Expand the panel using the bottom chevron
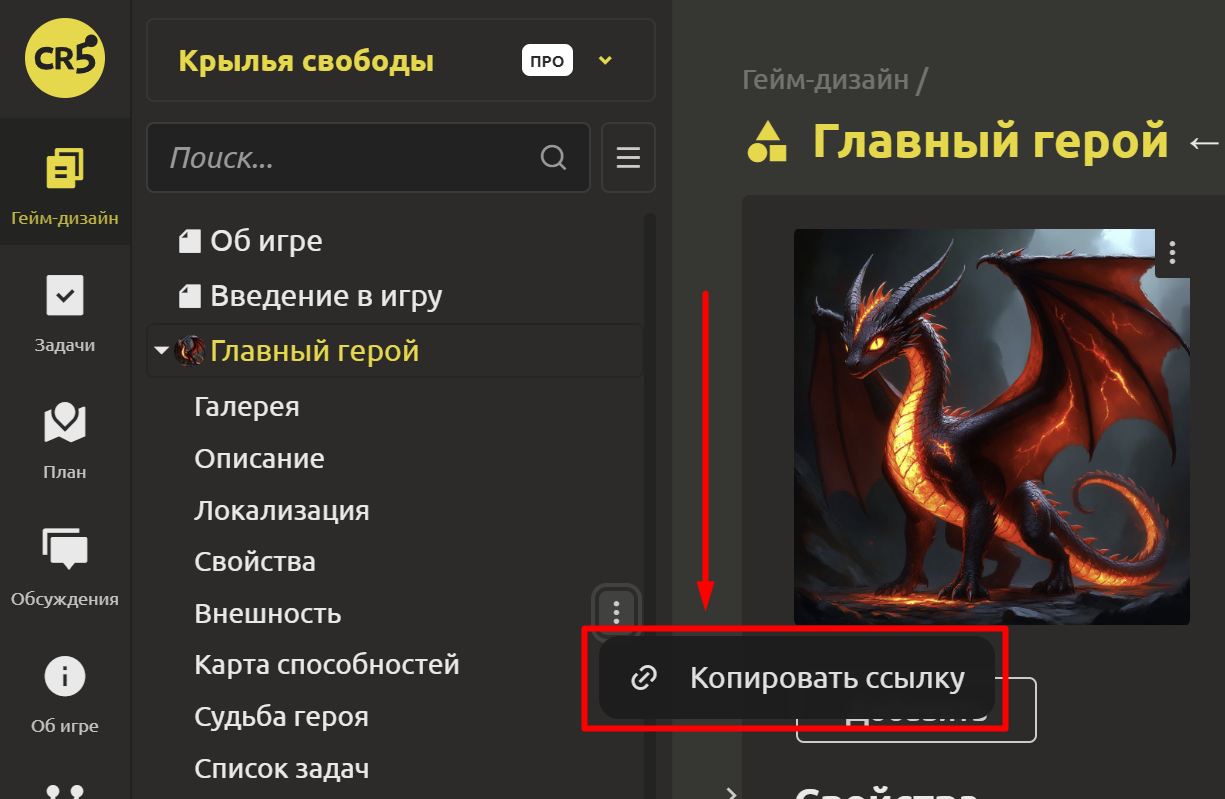 [731, 793]
